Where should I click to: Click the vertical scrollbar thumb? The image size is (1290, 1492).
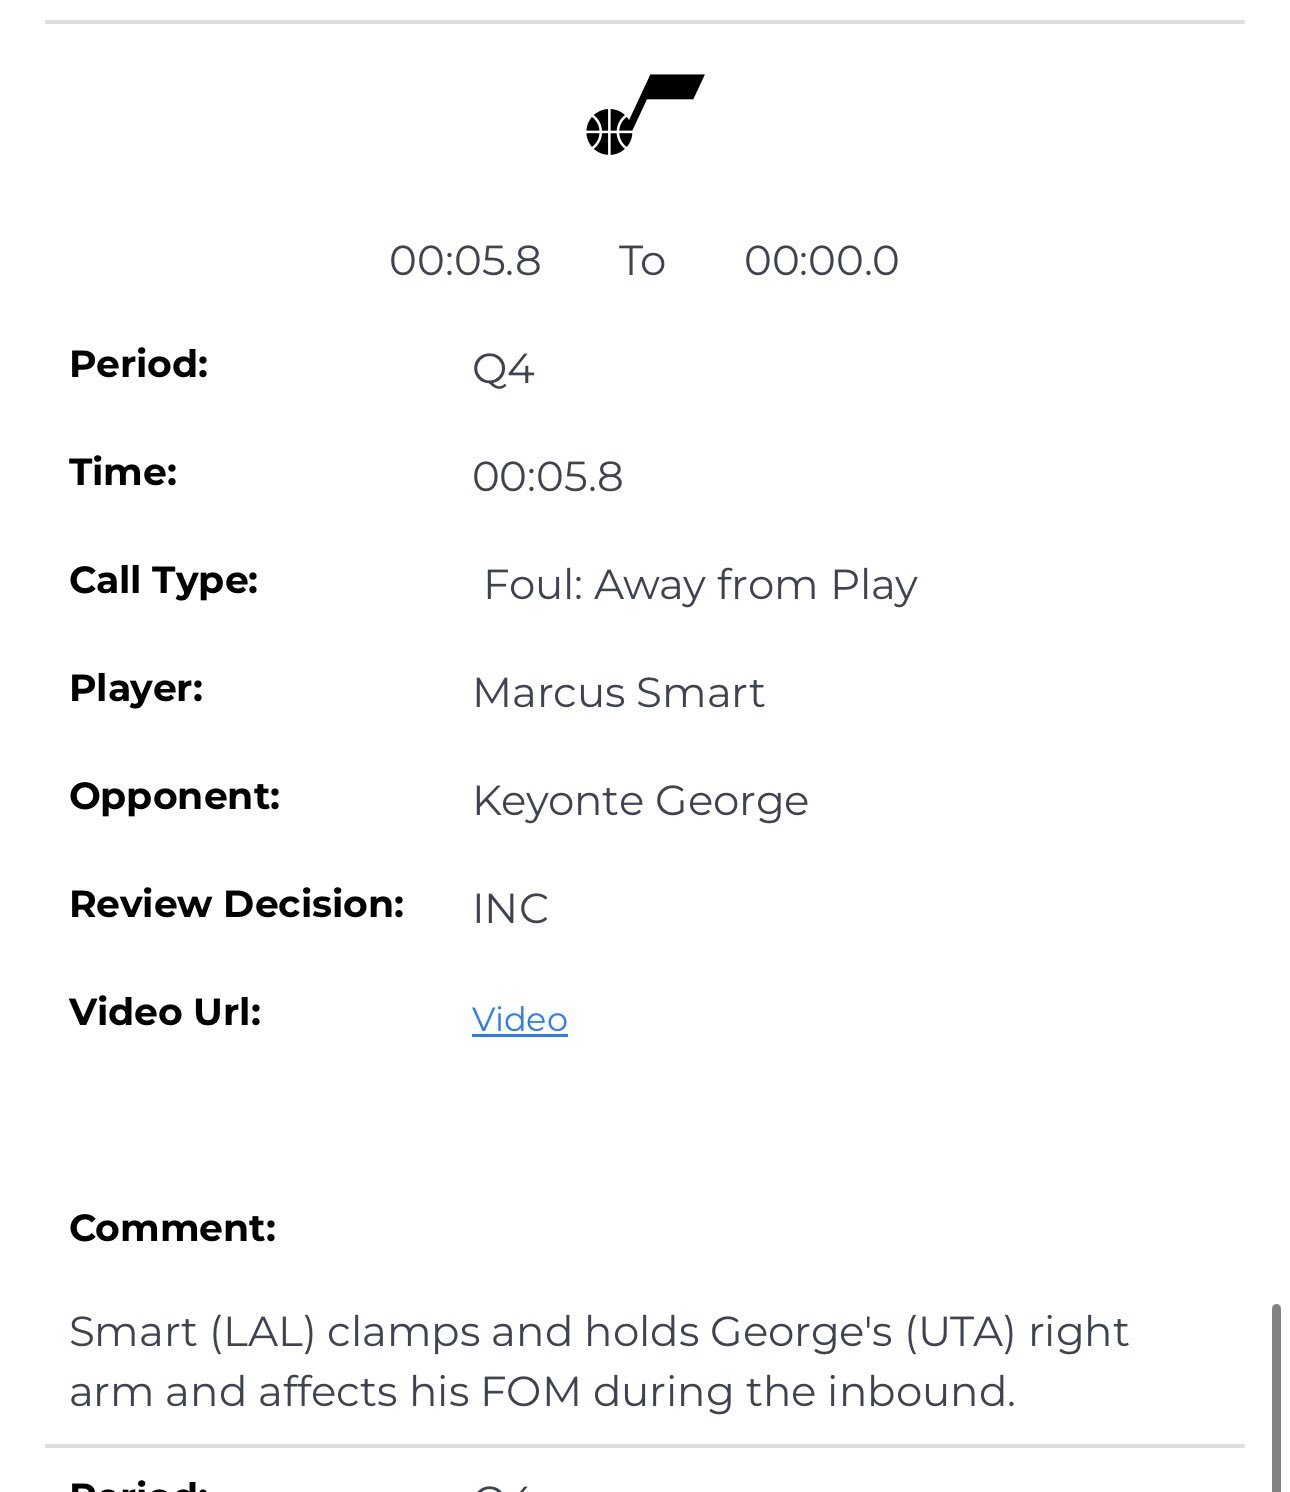pos(1276,1397)
